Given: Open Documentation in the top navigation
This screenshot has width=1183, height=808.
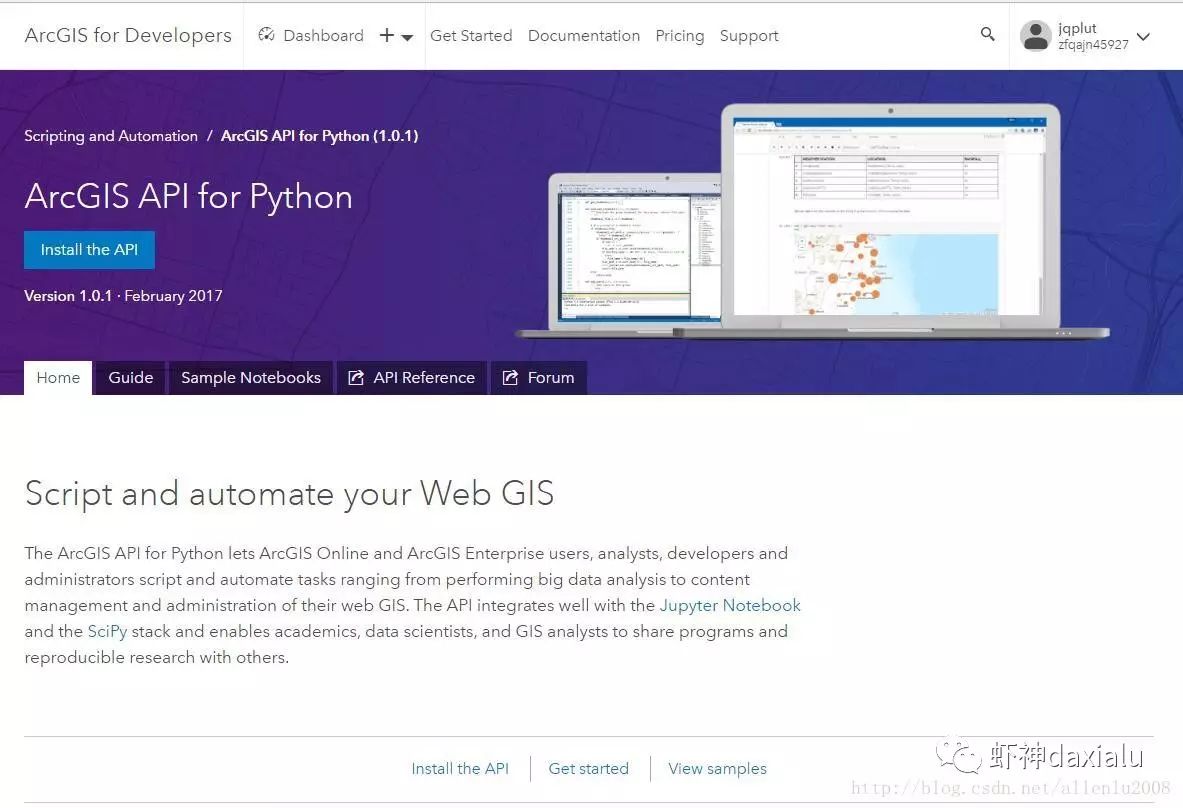Looking at the screenshot, I should click(x=584, y=35).
